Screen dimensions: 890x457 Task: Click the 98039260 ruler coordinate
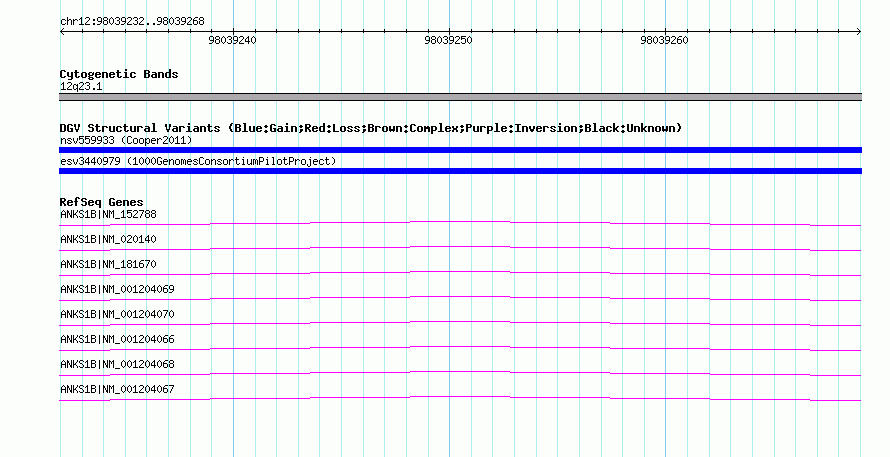664,40
